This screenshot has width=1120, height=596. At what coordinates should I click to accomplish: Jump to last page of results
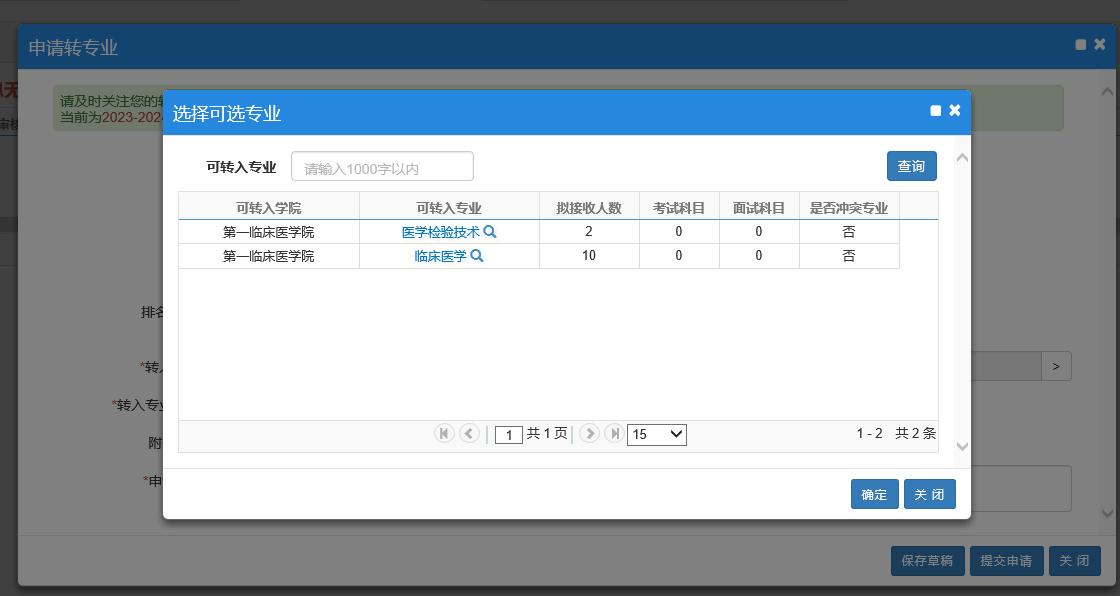613,433
